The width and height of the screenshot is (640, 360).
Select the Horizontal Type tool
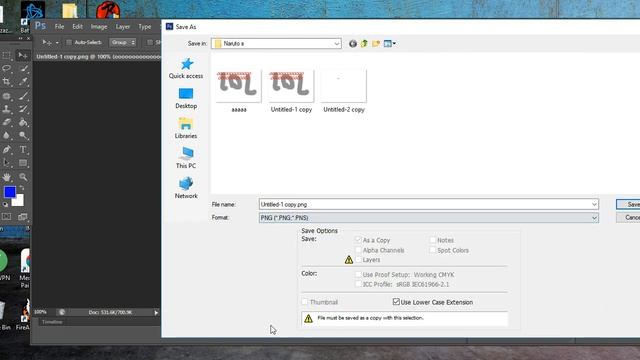(x=23, y=149)
